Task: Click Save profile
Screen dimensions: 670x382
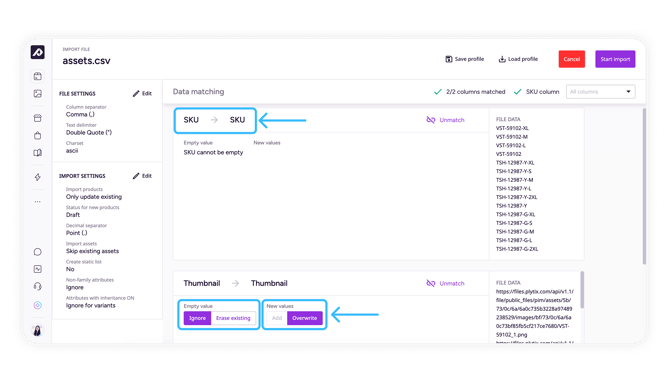Action: [x=464, y=59]
